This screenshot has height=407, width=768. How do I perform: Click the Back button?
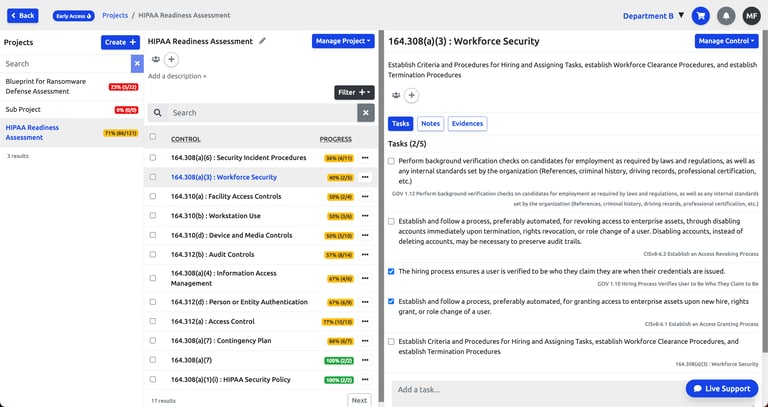(23, 16)
